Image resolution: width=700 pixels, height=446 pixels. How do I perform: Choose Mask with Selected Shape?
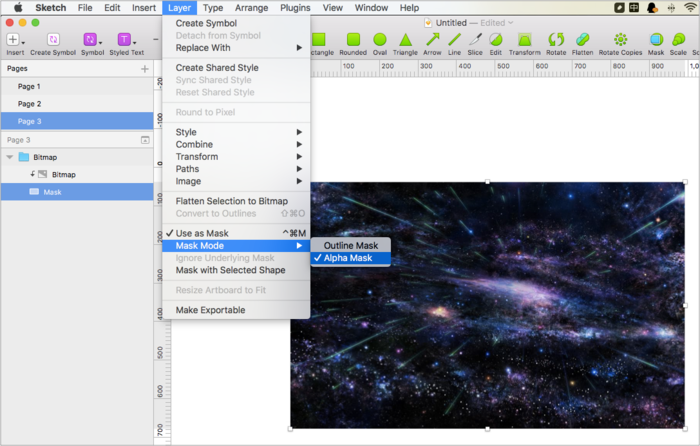236,270
